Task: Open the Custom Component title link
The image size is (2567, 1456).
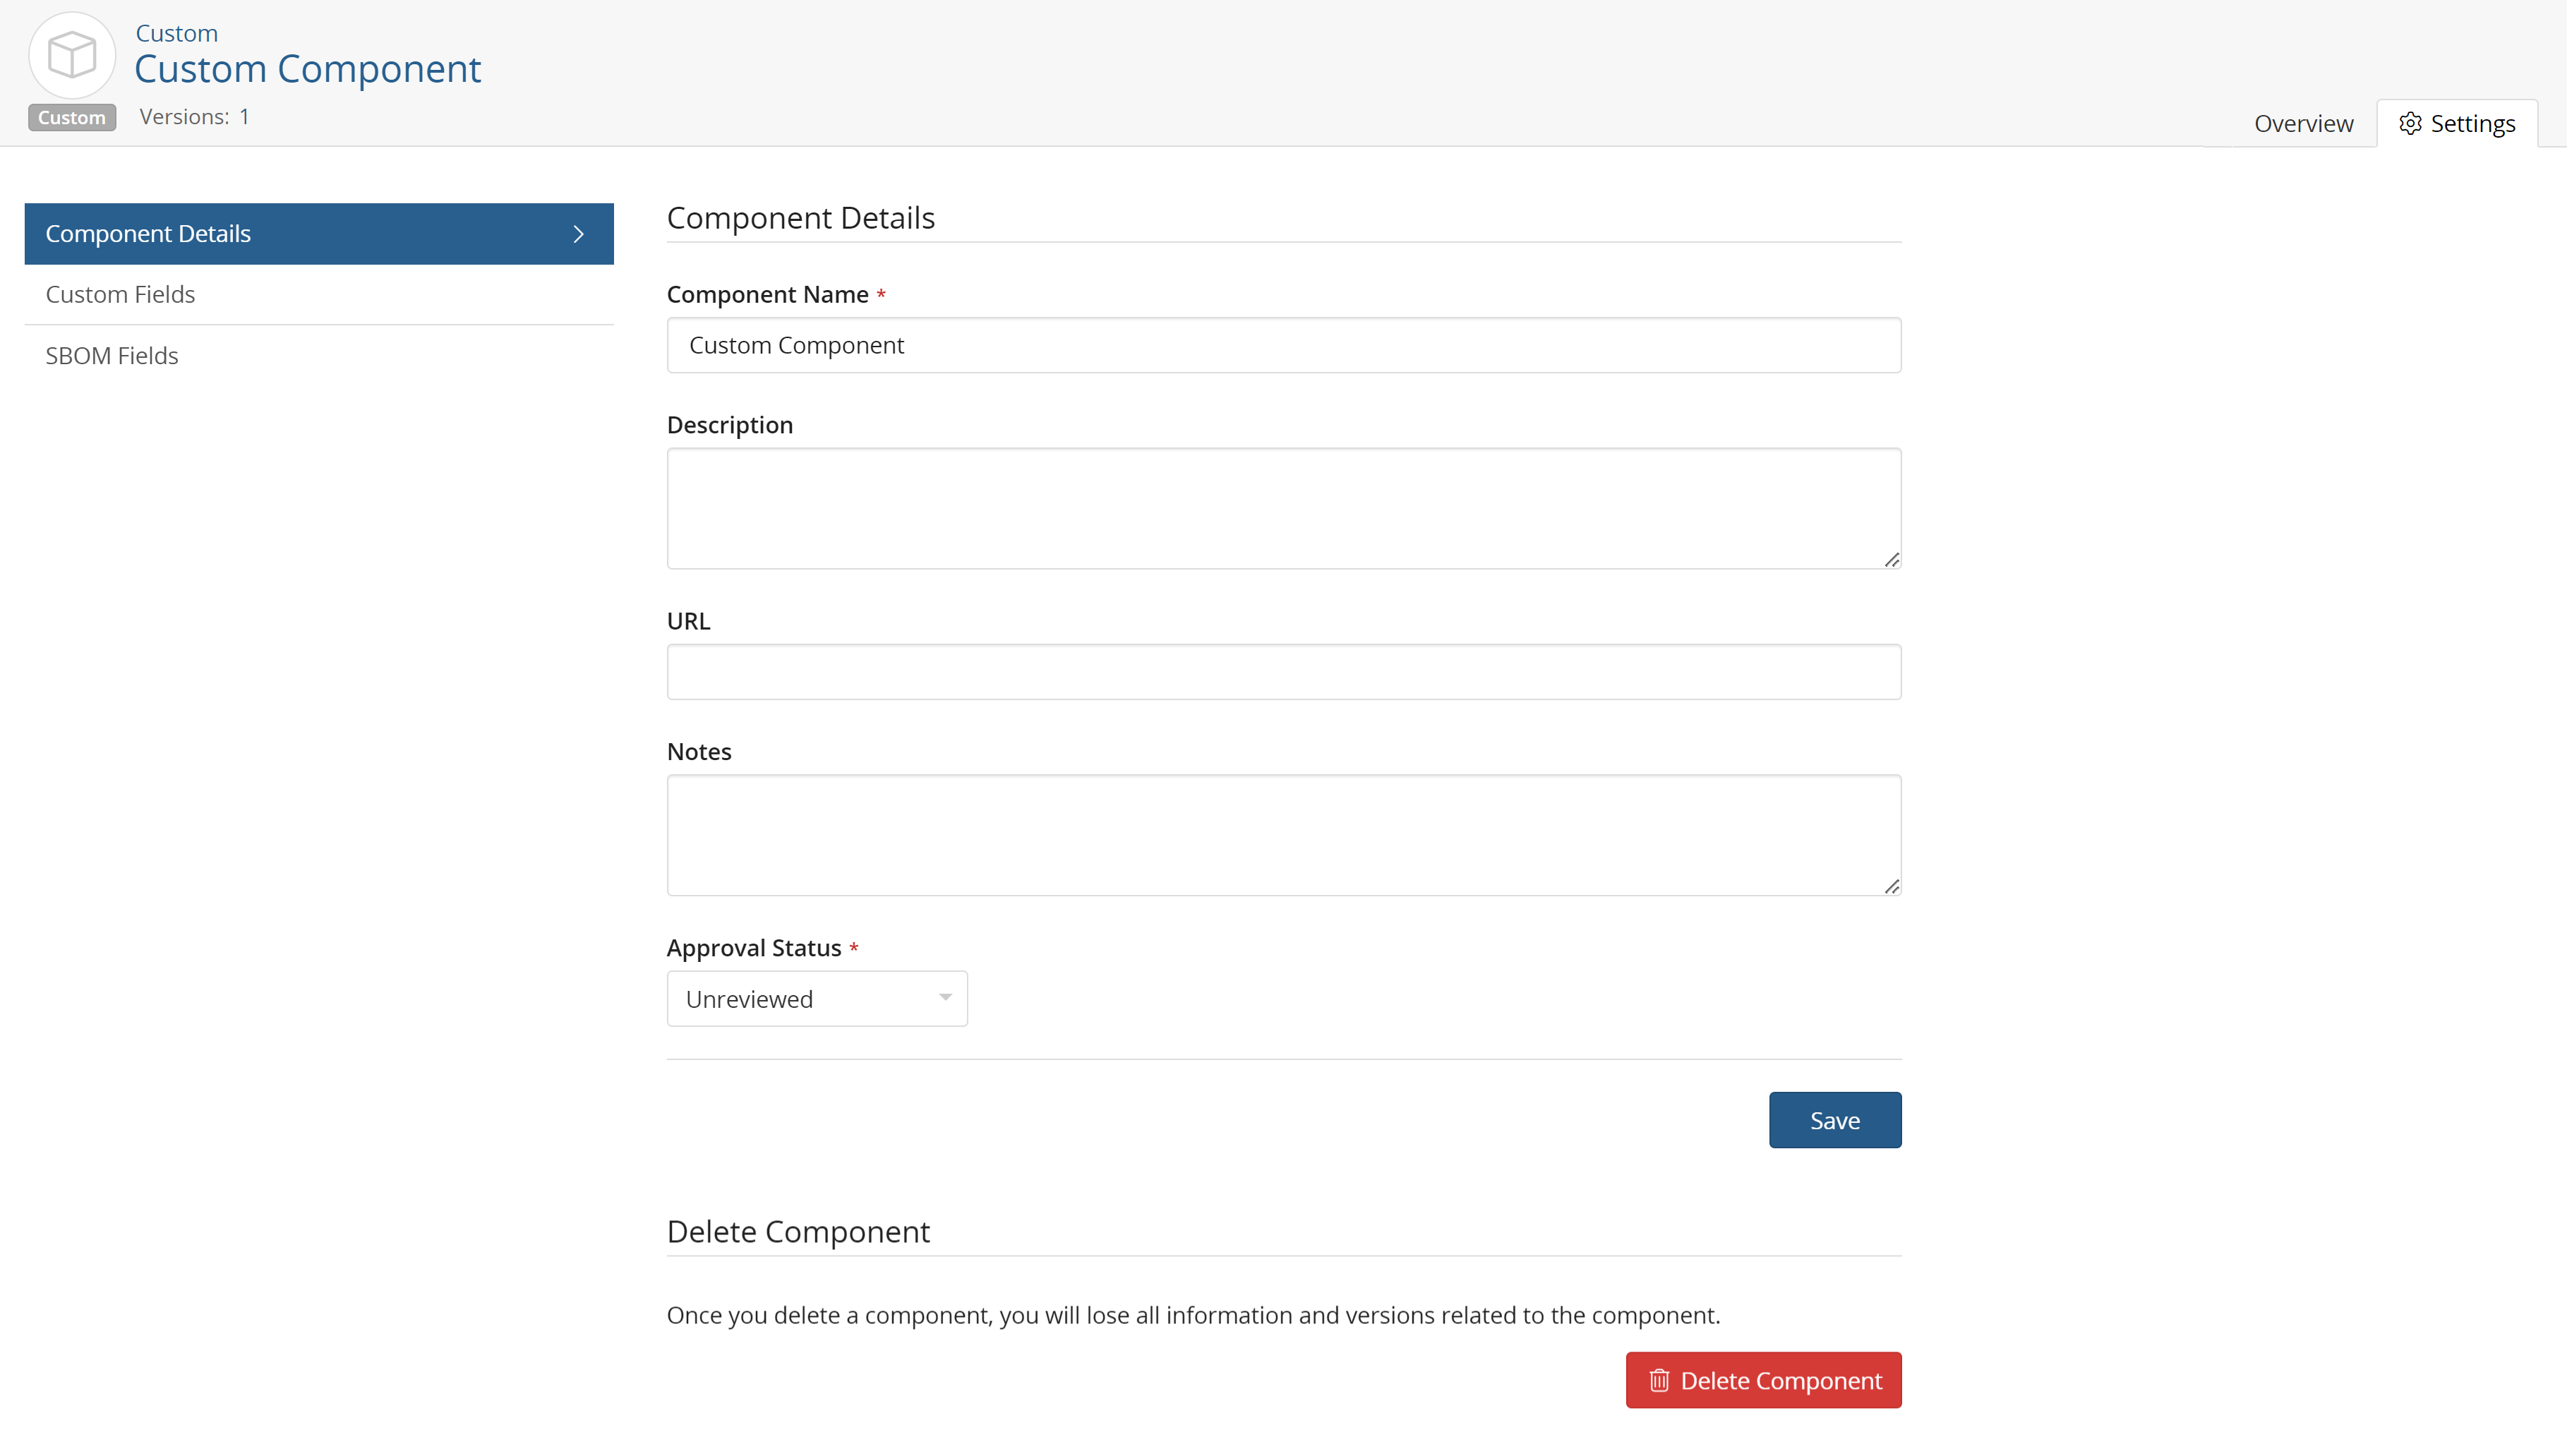Action: (x=307, y=68)
